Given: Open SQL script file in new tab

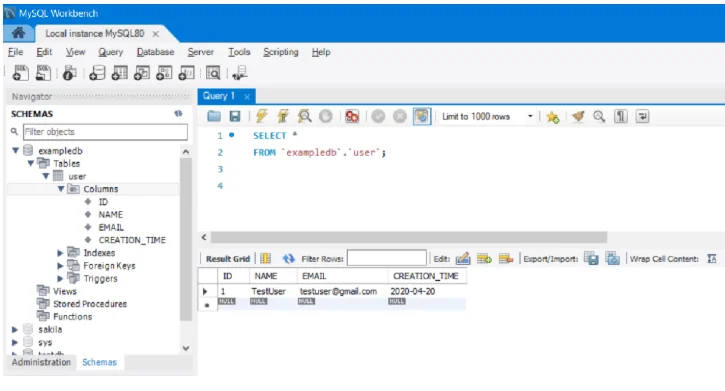Looking at the screenshot, I should tap(43, 73).
